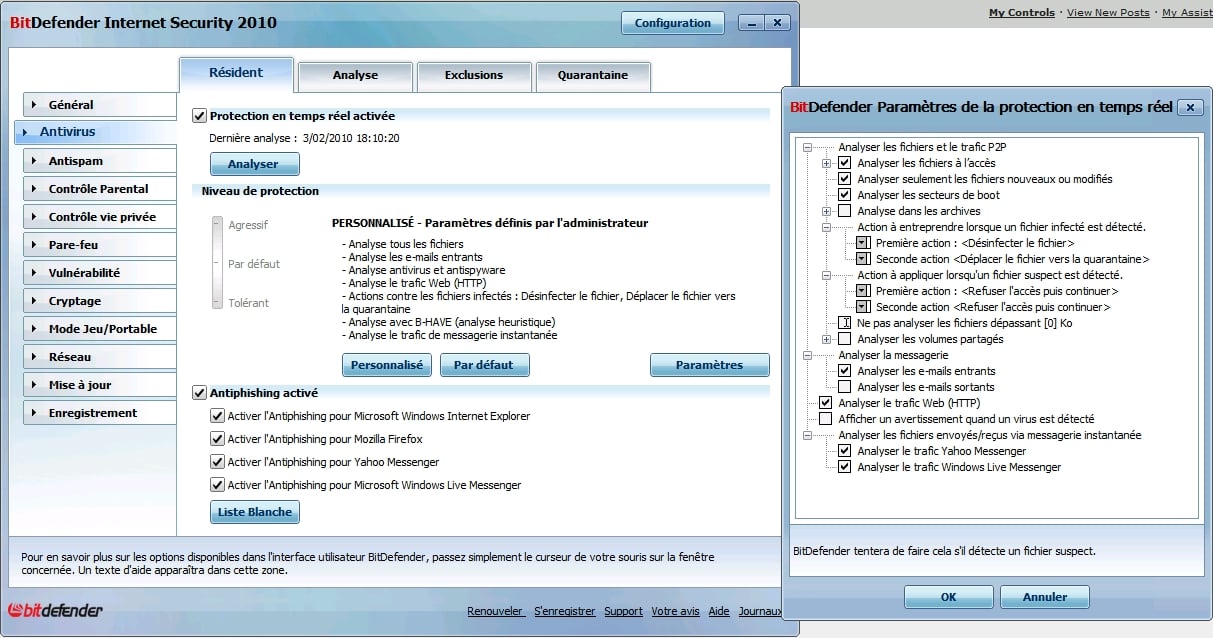This screenshot has width=1213, height=638.
Task: Open the Vulnérabilité section
Action: click(x=98, y=273)
